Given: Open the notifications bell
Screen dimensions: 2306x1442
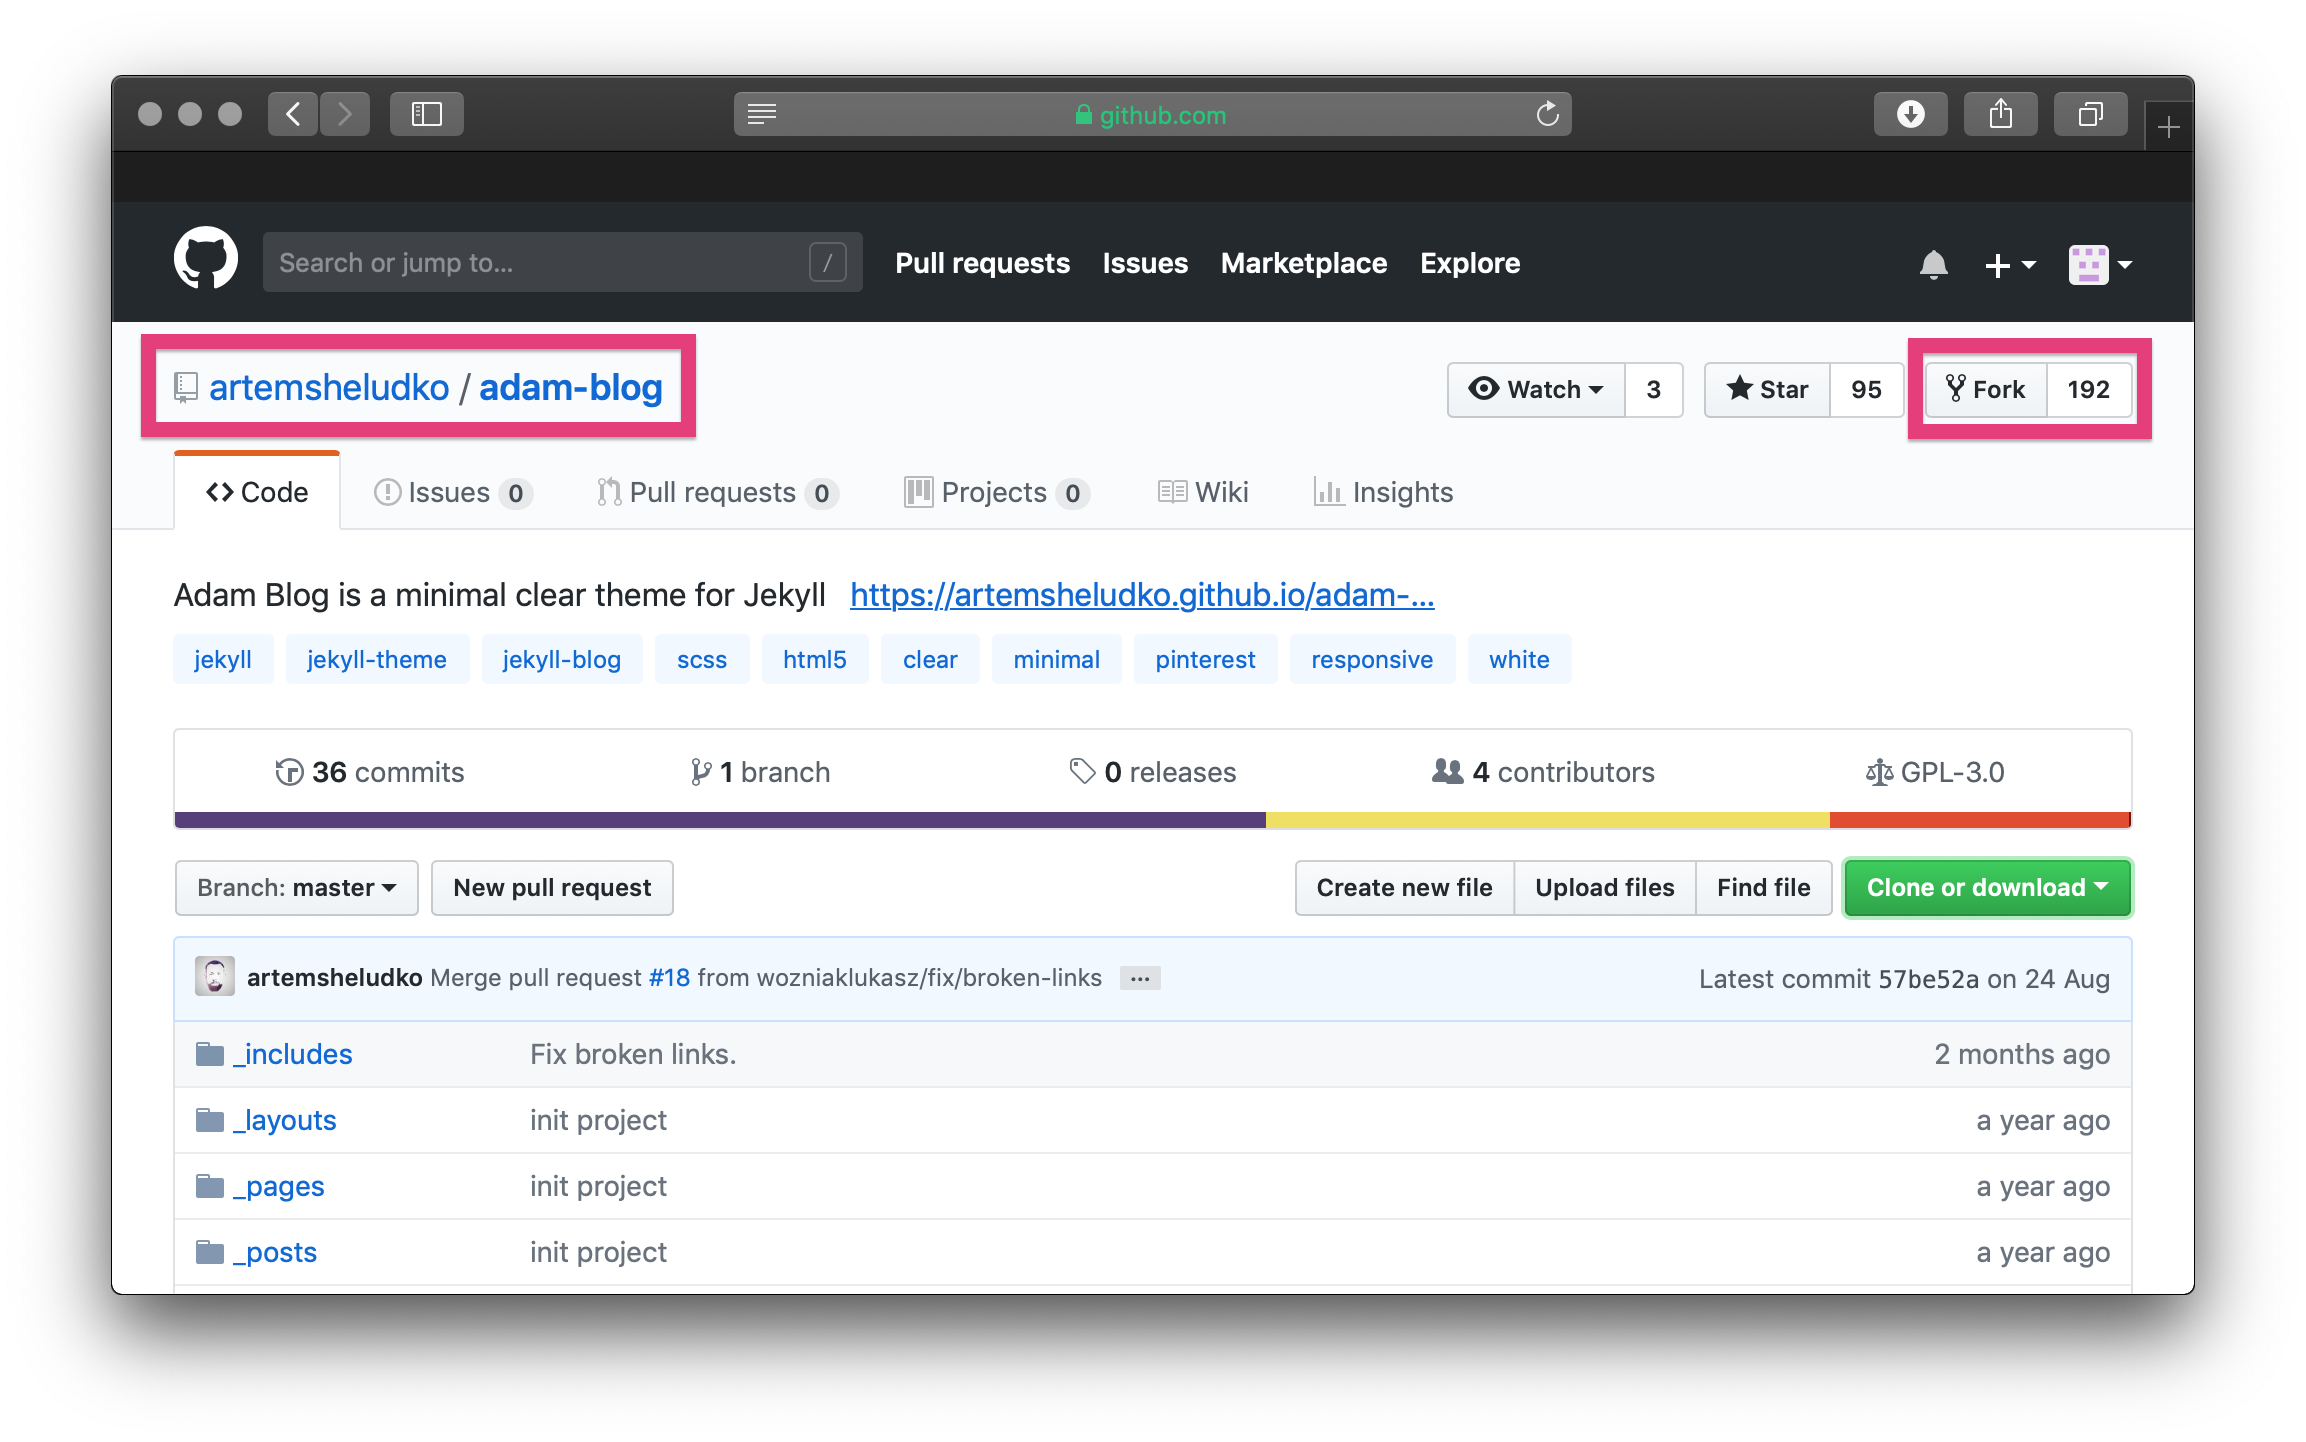Looking at the screenshot, I should tap(1933, 264).
